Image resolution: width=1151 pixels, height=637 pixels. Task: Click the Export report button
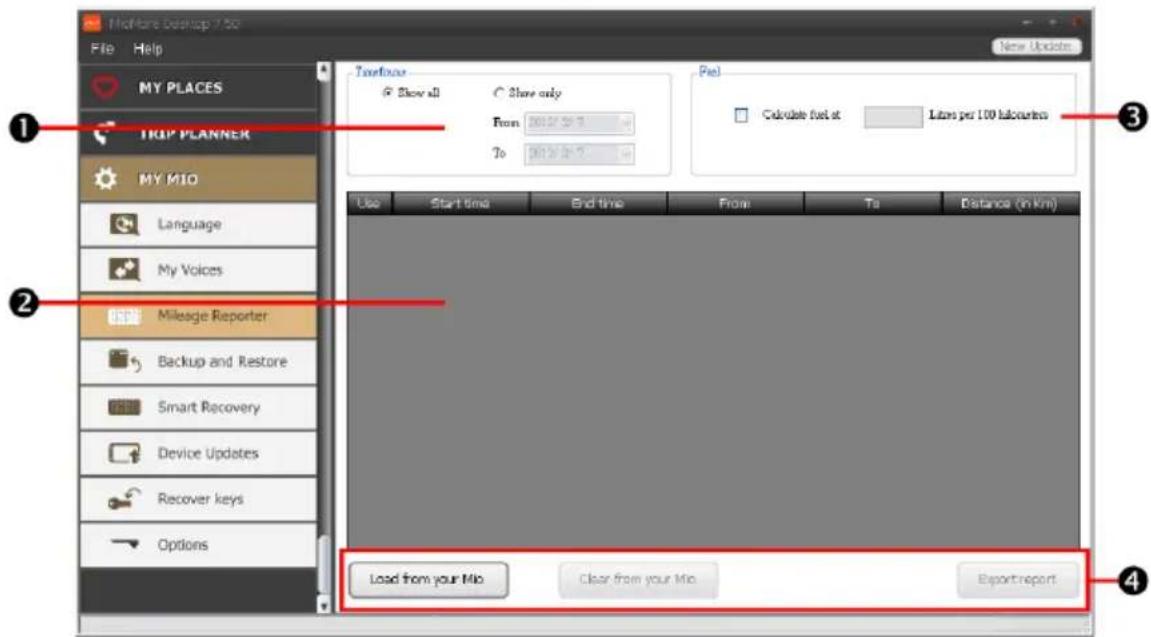pos(1017,580)
